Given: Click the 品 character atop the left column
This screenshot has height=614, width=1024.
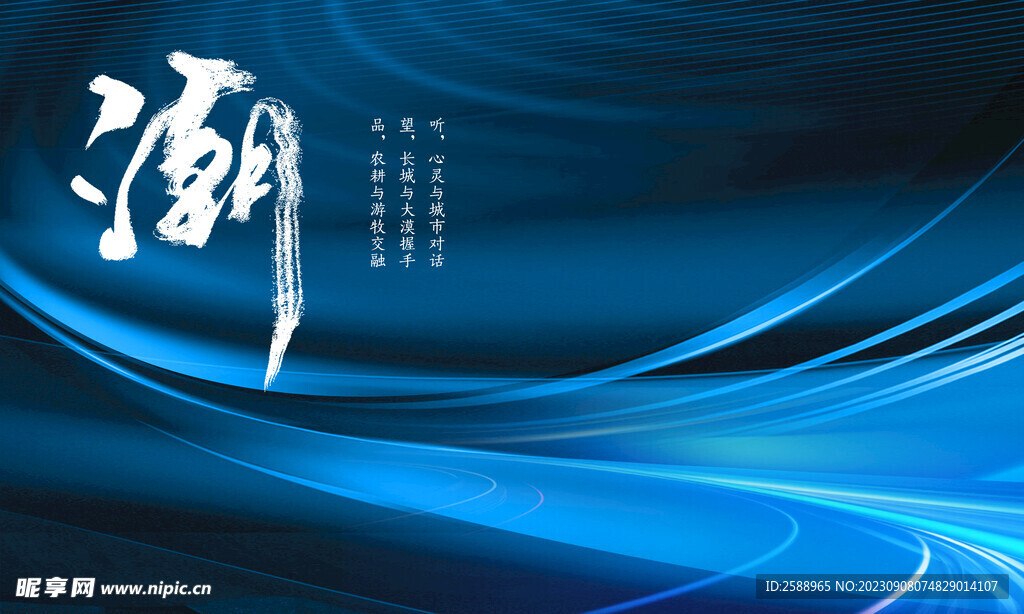Looking at the screenshot, I should [x=378, y=126].
